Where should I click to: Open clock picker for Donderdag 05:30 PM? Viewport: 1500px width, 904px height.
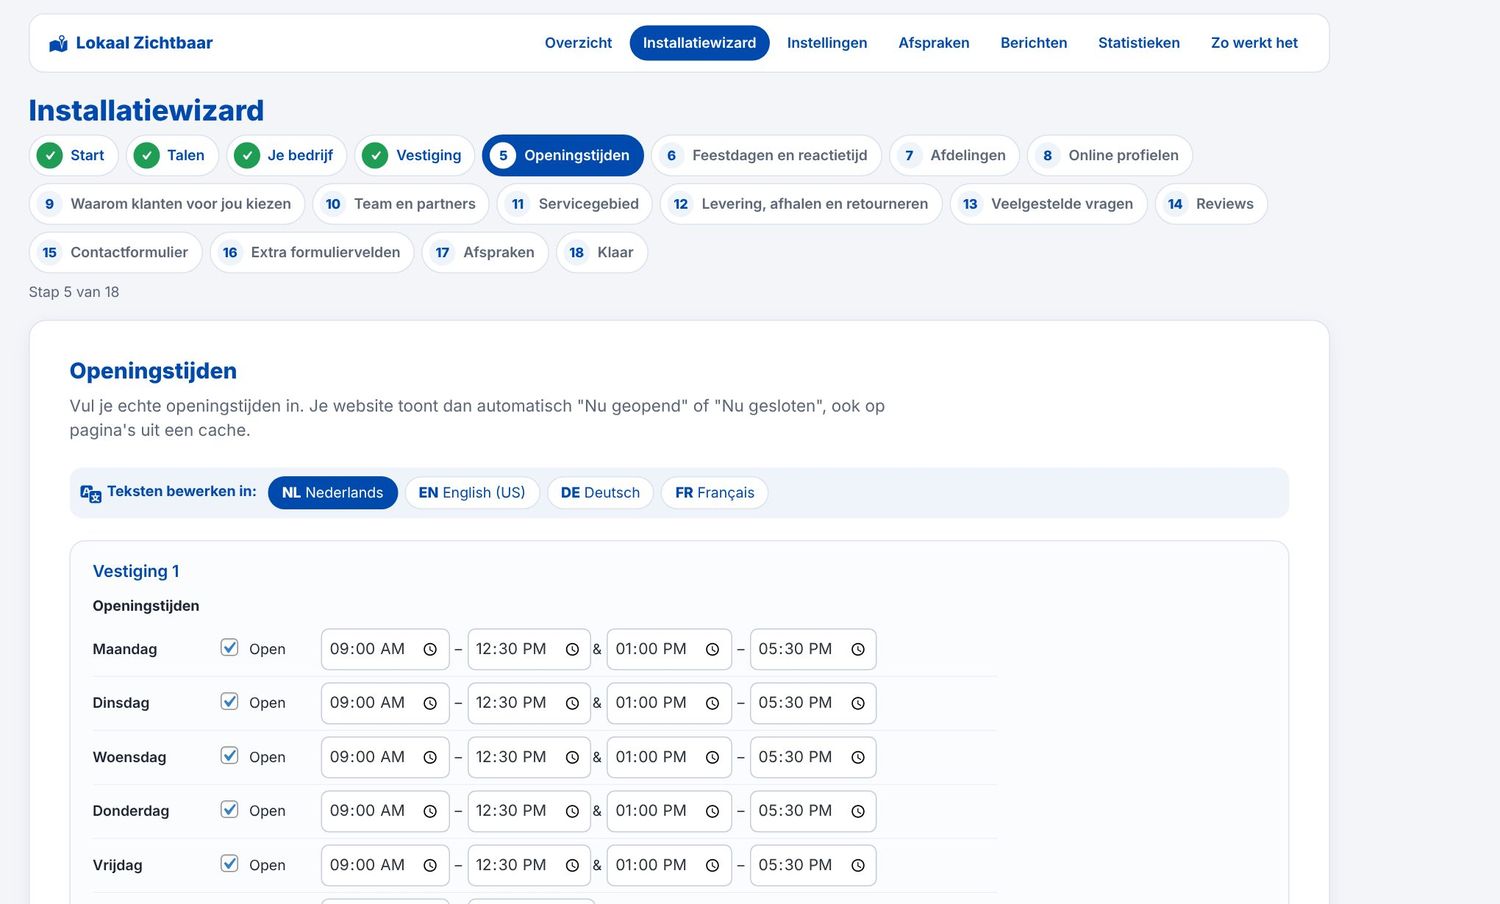pos(857,811)
